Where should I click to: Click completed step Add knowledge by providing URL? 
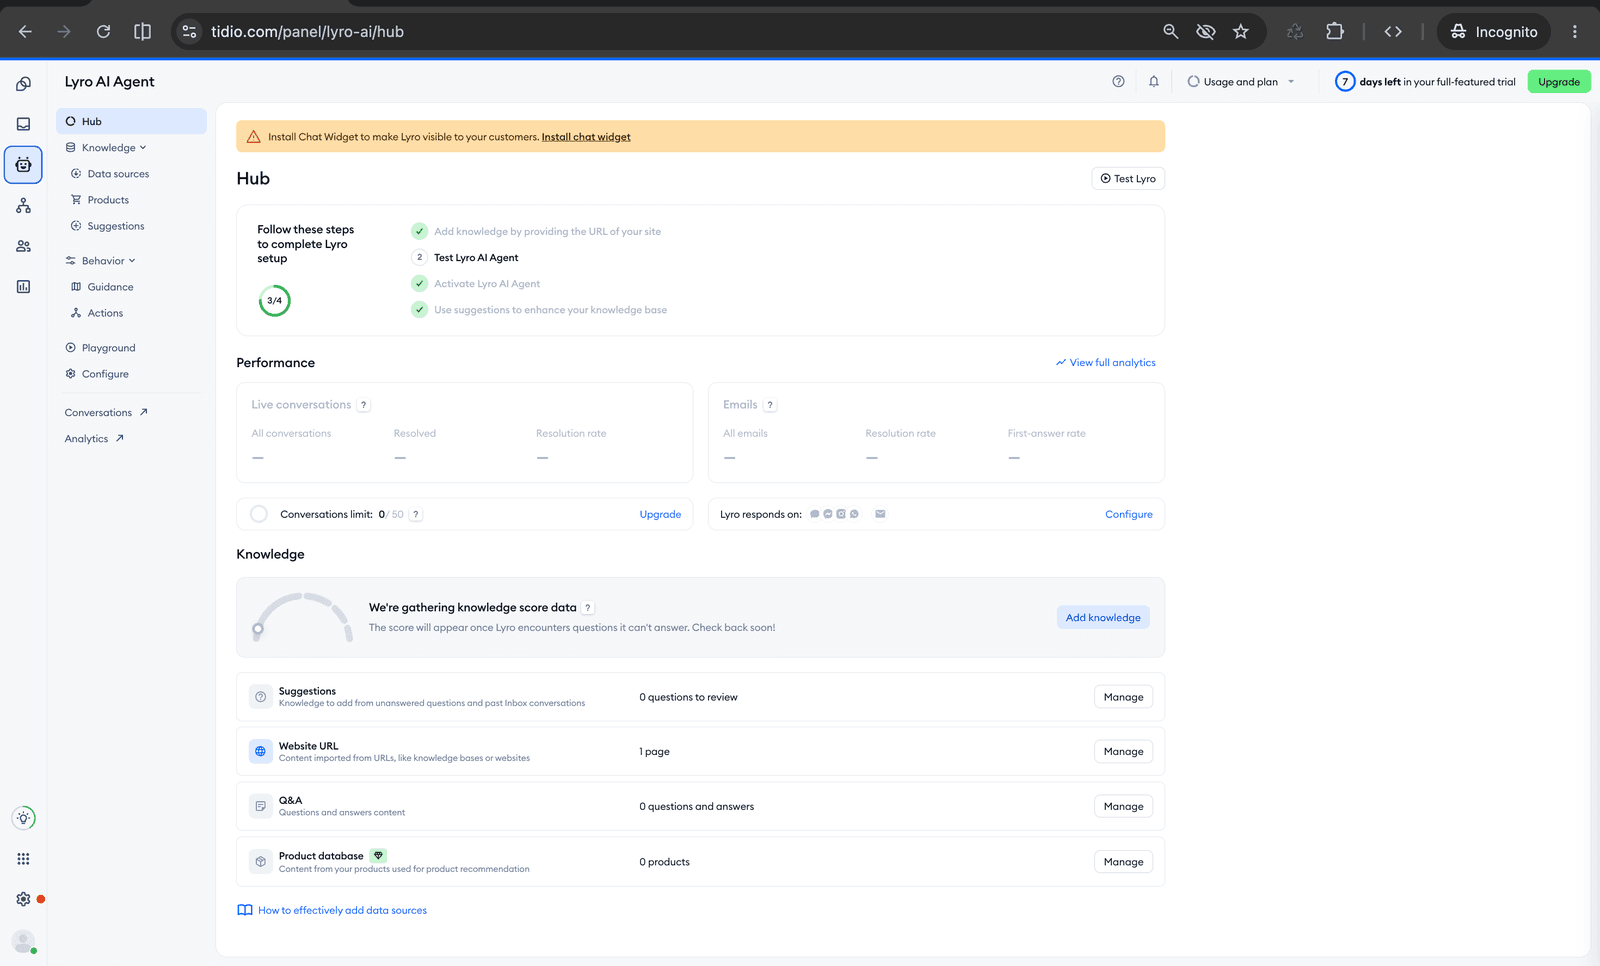pyautogui.click(x=547, y=232)
